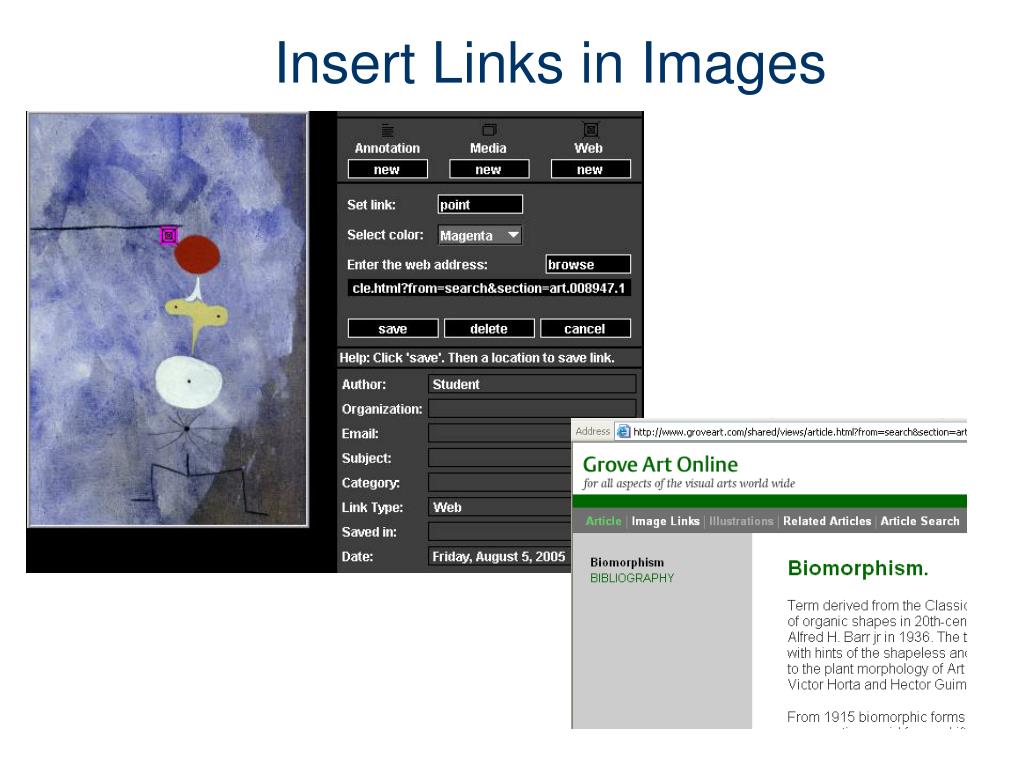Image resolution: width=1024 pixels, height=768 pixels.
Task: Click the empty Saved in field
Action: 500,532
